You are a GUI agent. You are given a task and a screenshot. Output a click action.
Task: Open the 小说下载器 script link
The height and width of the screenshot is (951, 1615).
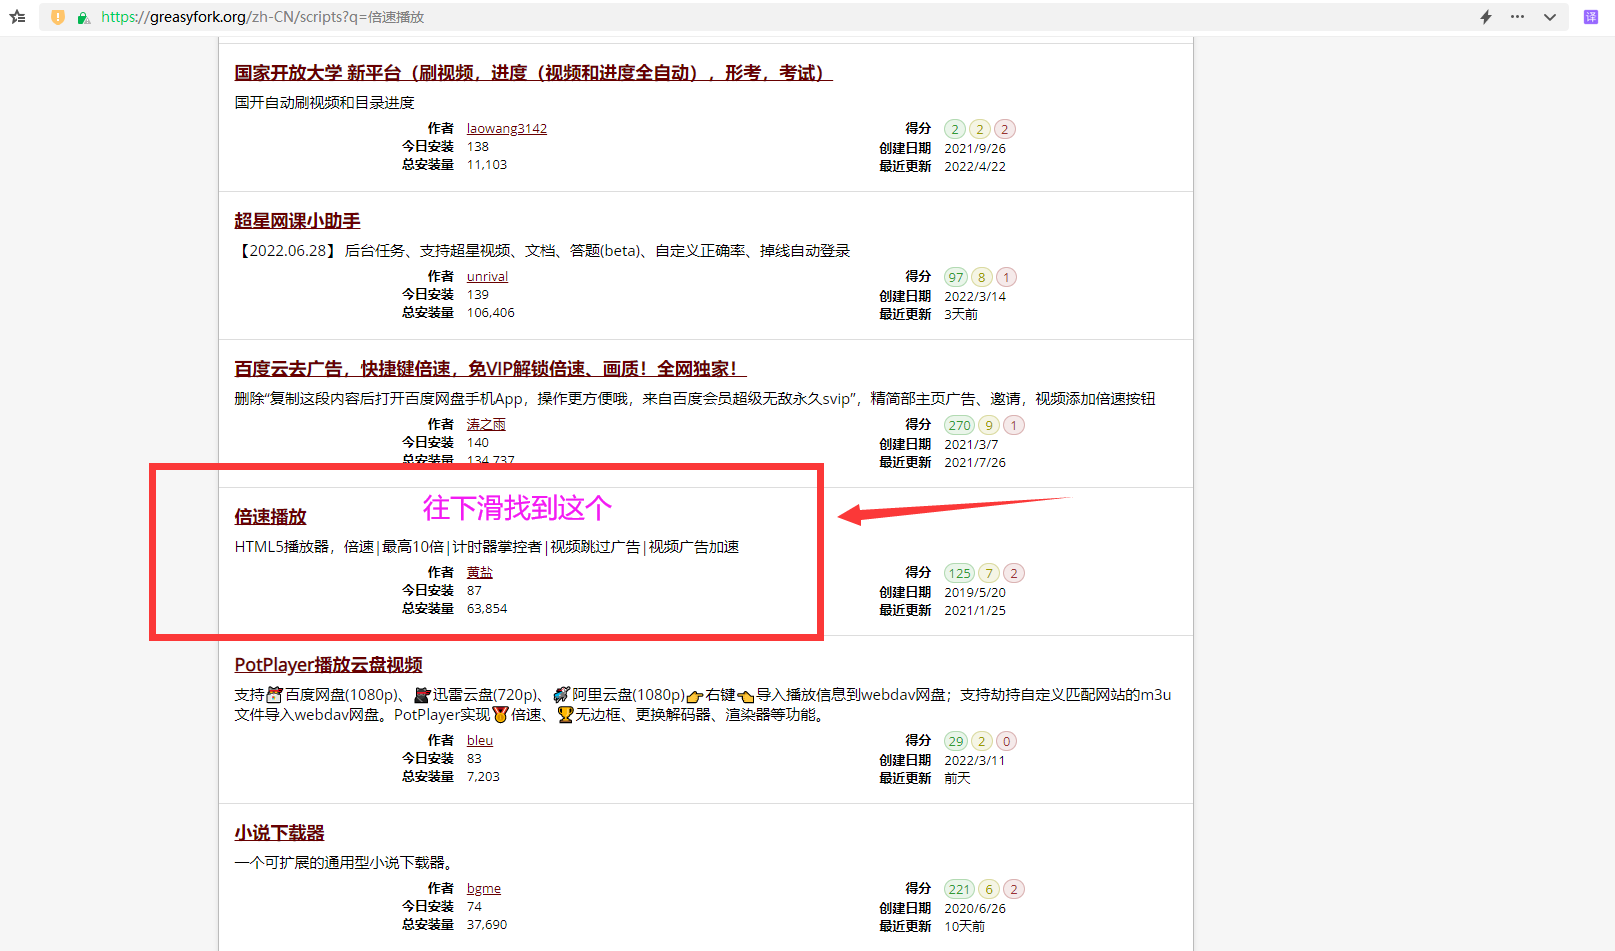[279, 833]
